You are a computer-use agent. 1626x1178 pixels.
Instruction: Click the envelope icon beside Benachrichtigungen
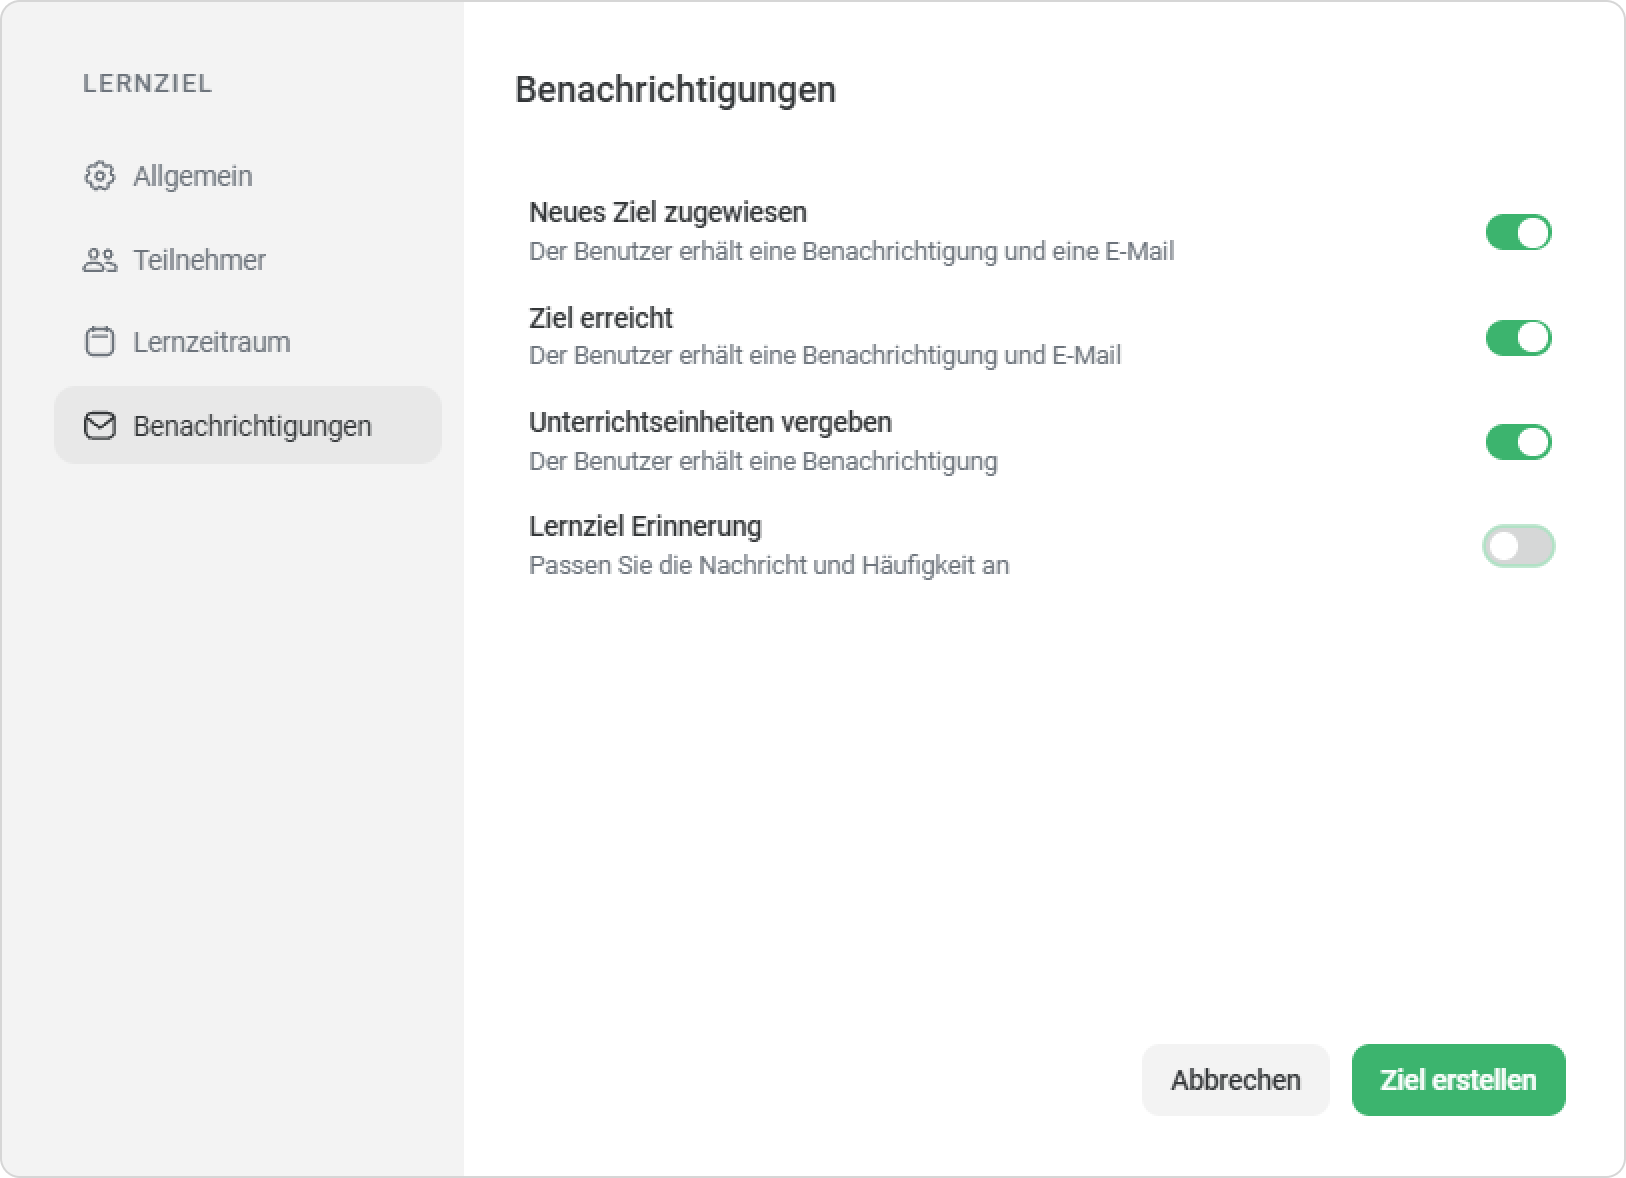pos(99,426)
